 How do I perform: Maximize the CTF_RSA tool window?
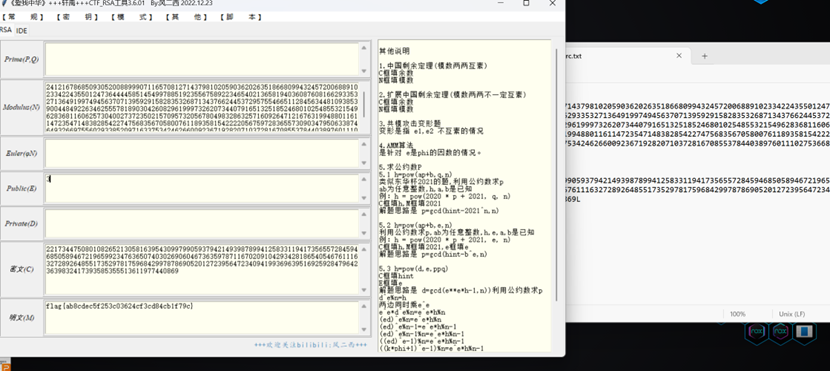click(526, 3)
